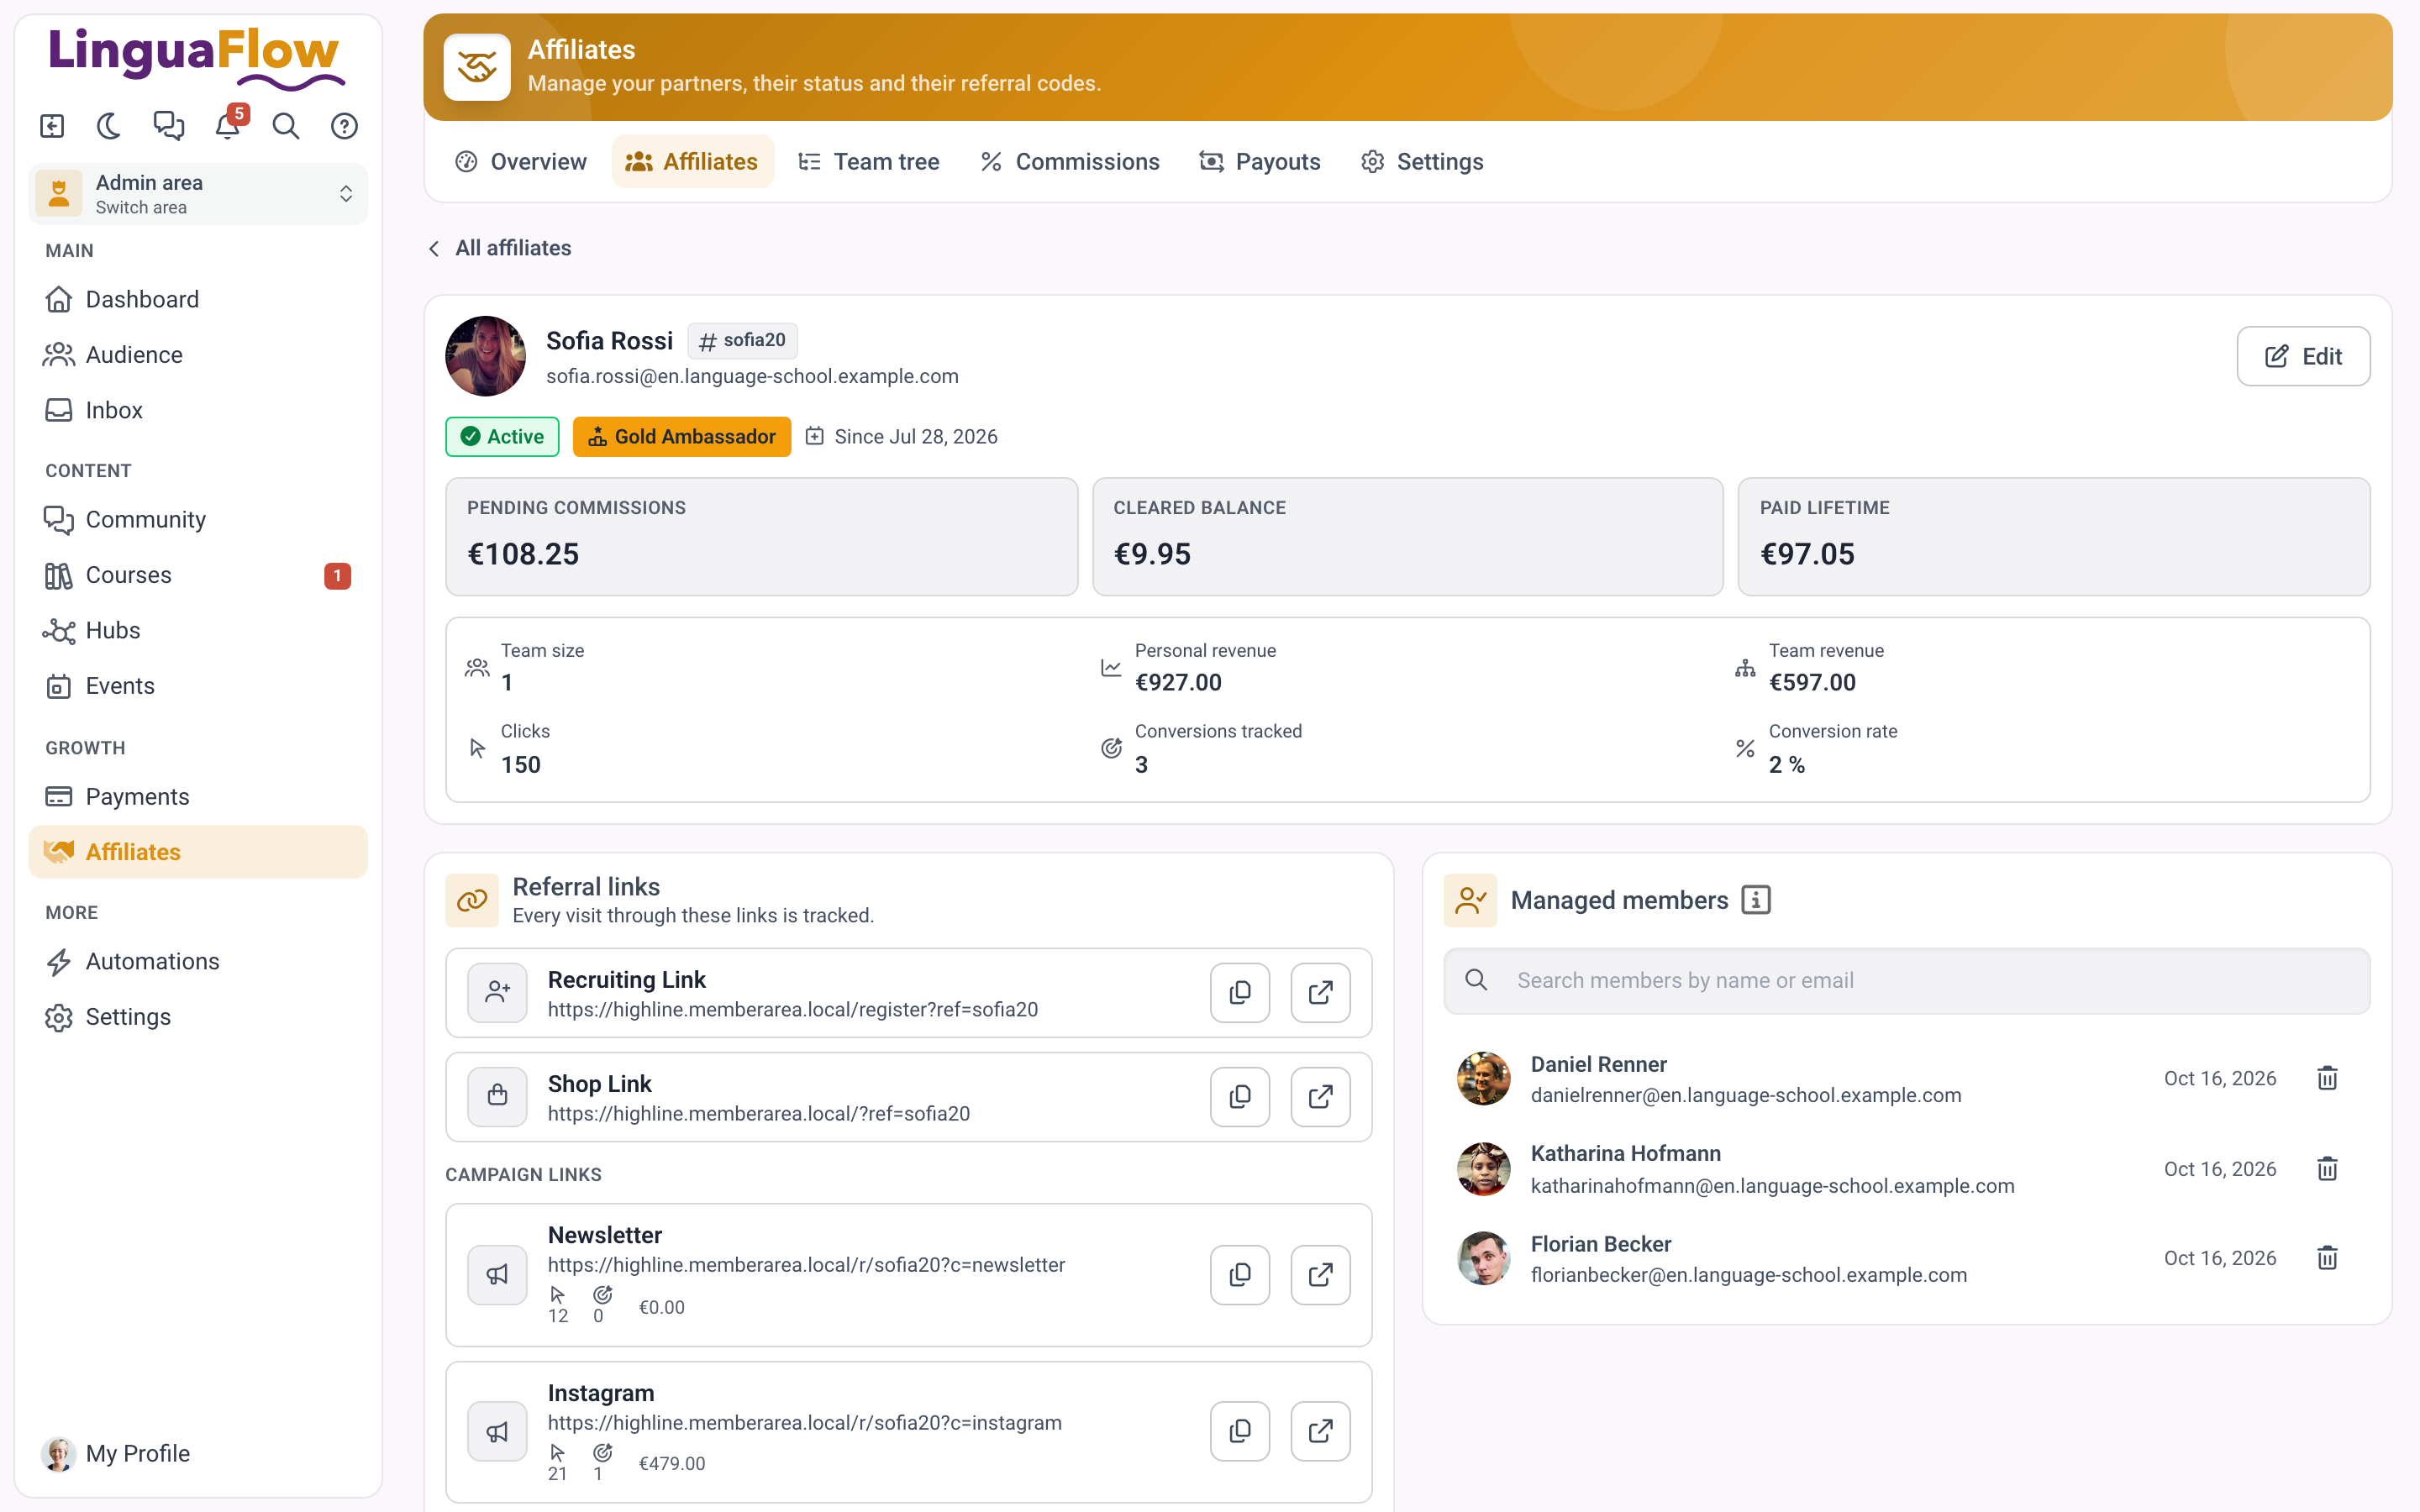This screenshot has height=1512, width=2420.
Task: Click the Instagram megaphone icon
Action: [497, 1432]
